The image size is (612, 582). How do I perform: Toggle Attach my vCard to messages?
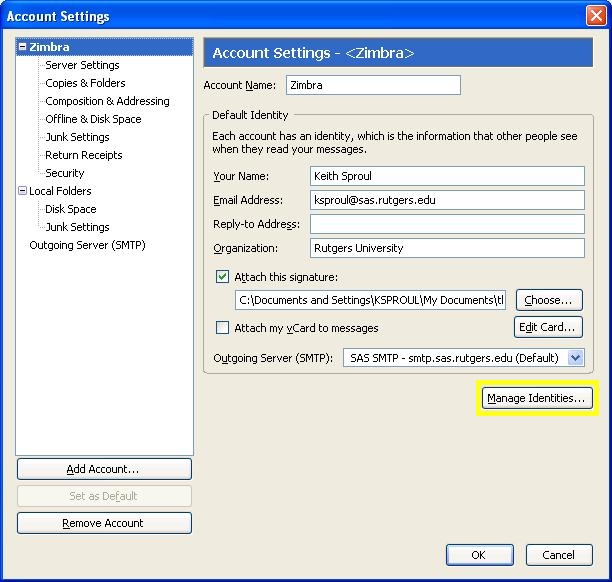click(x=223, y=328)
